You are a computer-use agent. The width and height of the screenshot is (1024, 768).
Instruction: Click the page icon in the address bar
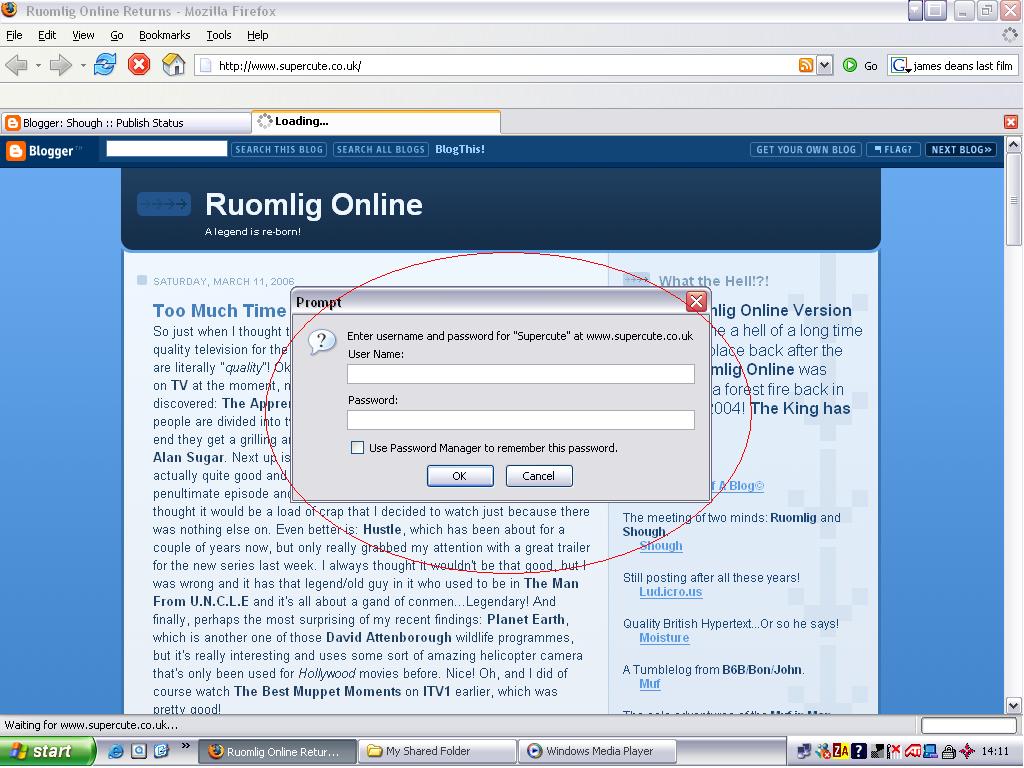[x=206, y=65]
